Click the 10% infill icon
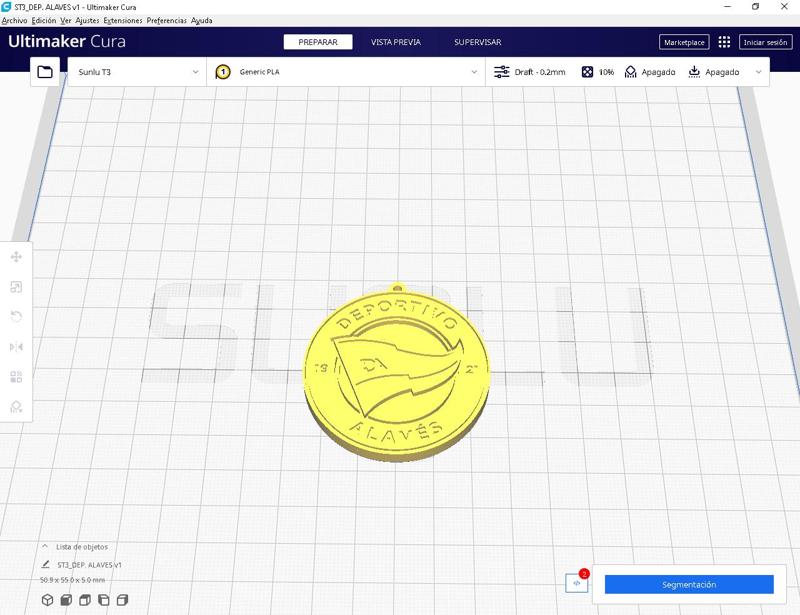The width and height of the screenshot is (800, 615). (x=587, y=72)
